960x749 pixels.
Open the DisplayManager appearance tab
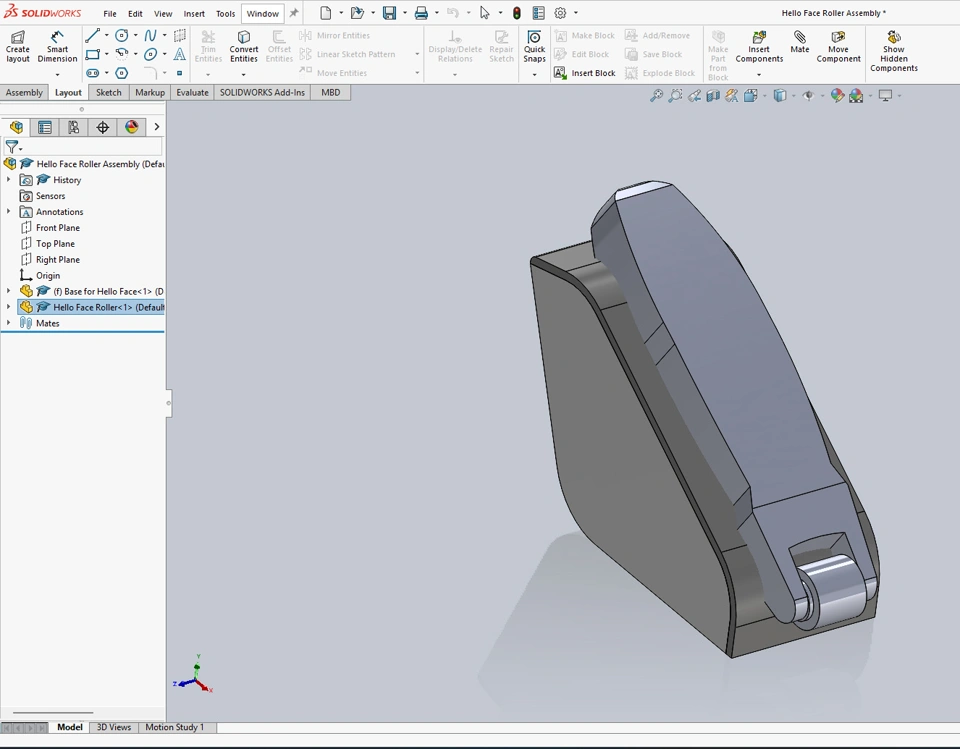[x=131, y=127]
